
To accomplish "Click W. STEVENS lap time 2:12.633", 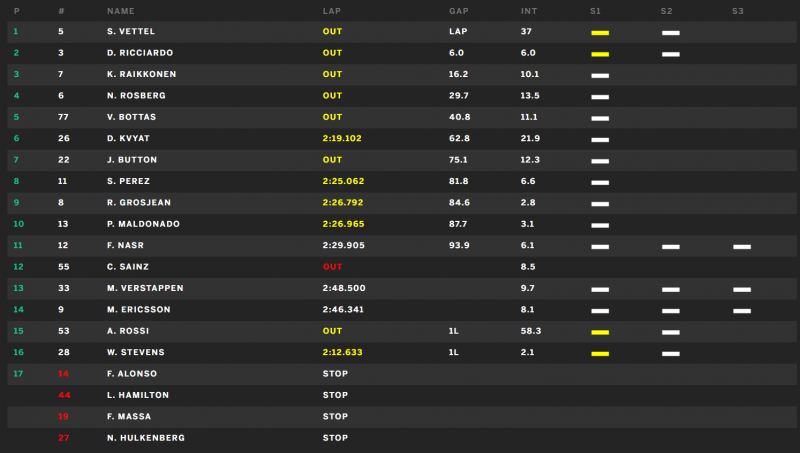I will (342, 353).
